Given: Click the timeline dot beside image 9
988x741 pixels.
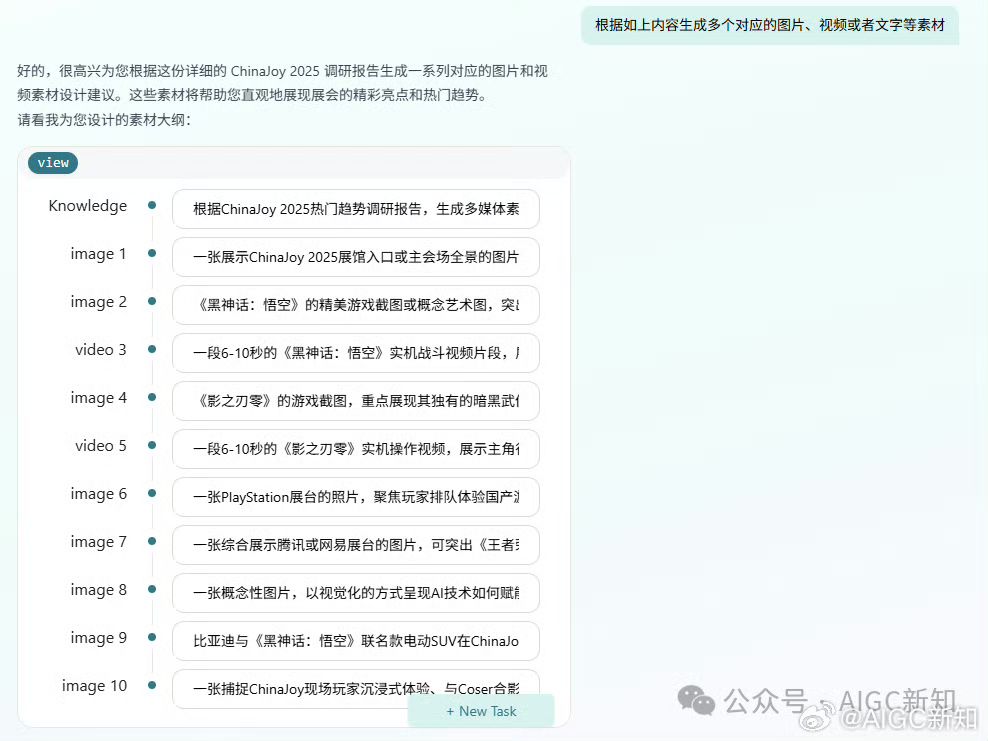Looking at the screenshot, I should pyautogui.click(x=152, y=637).
